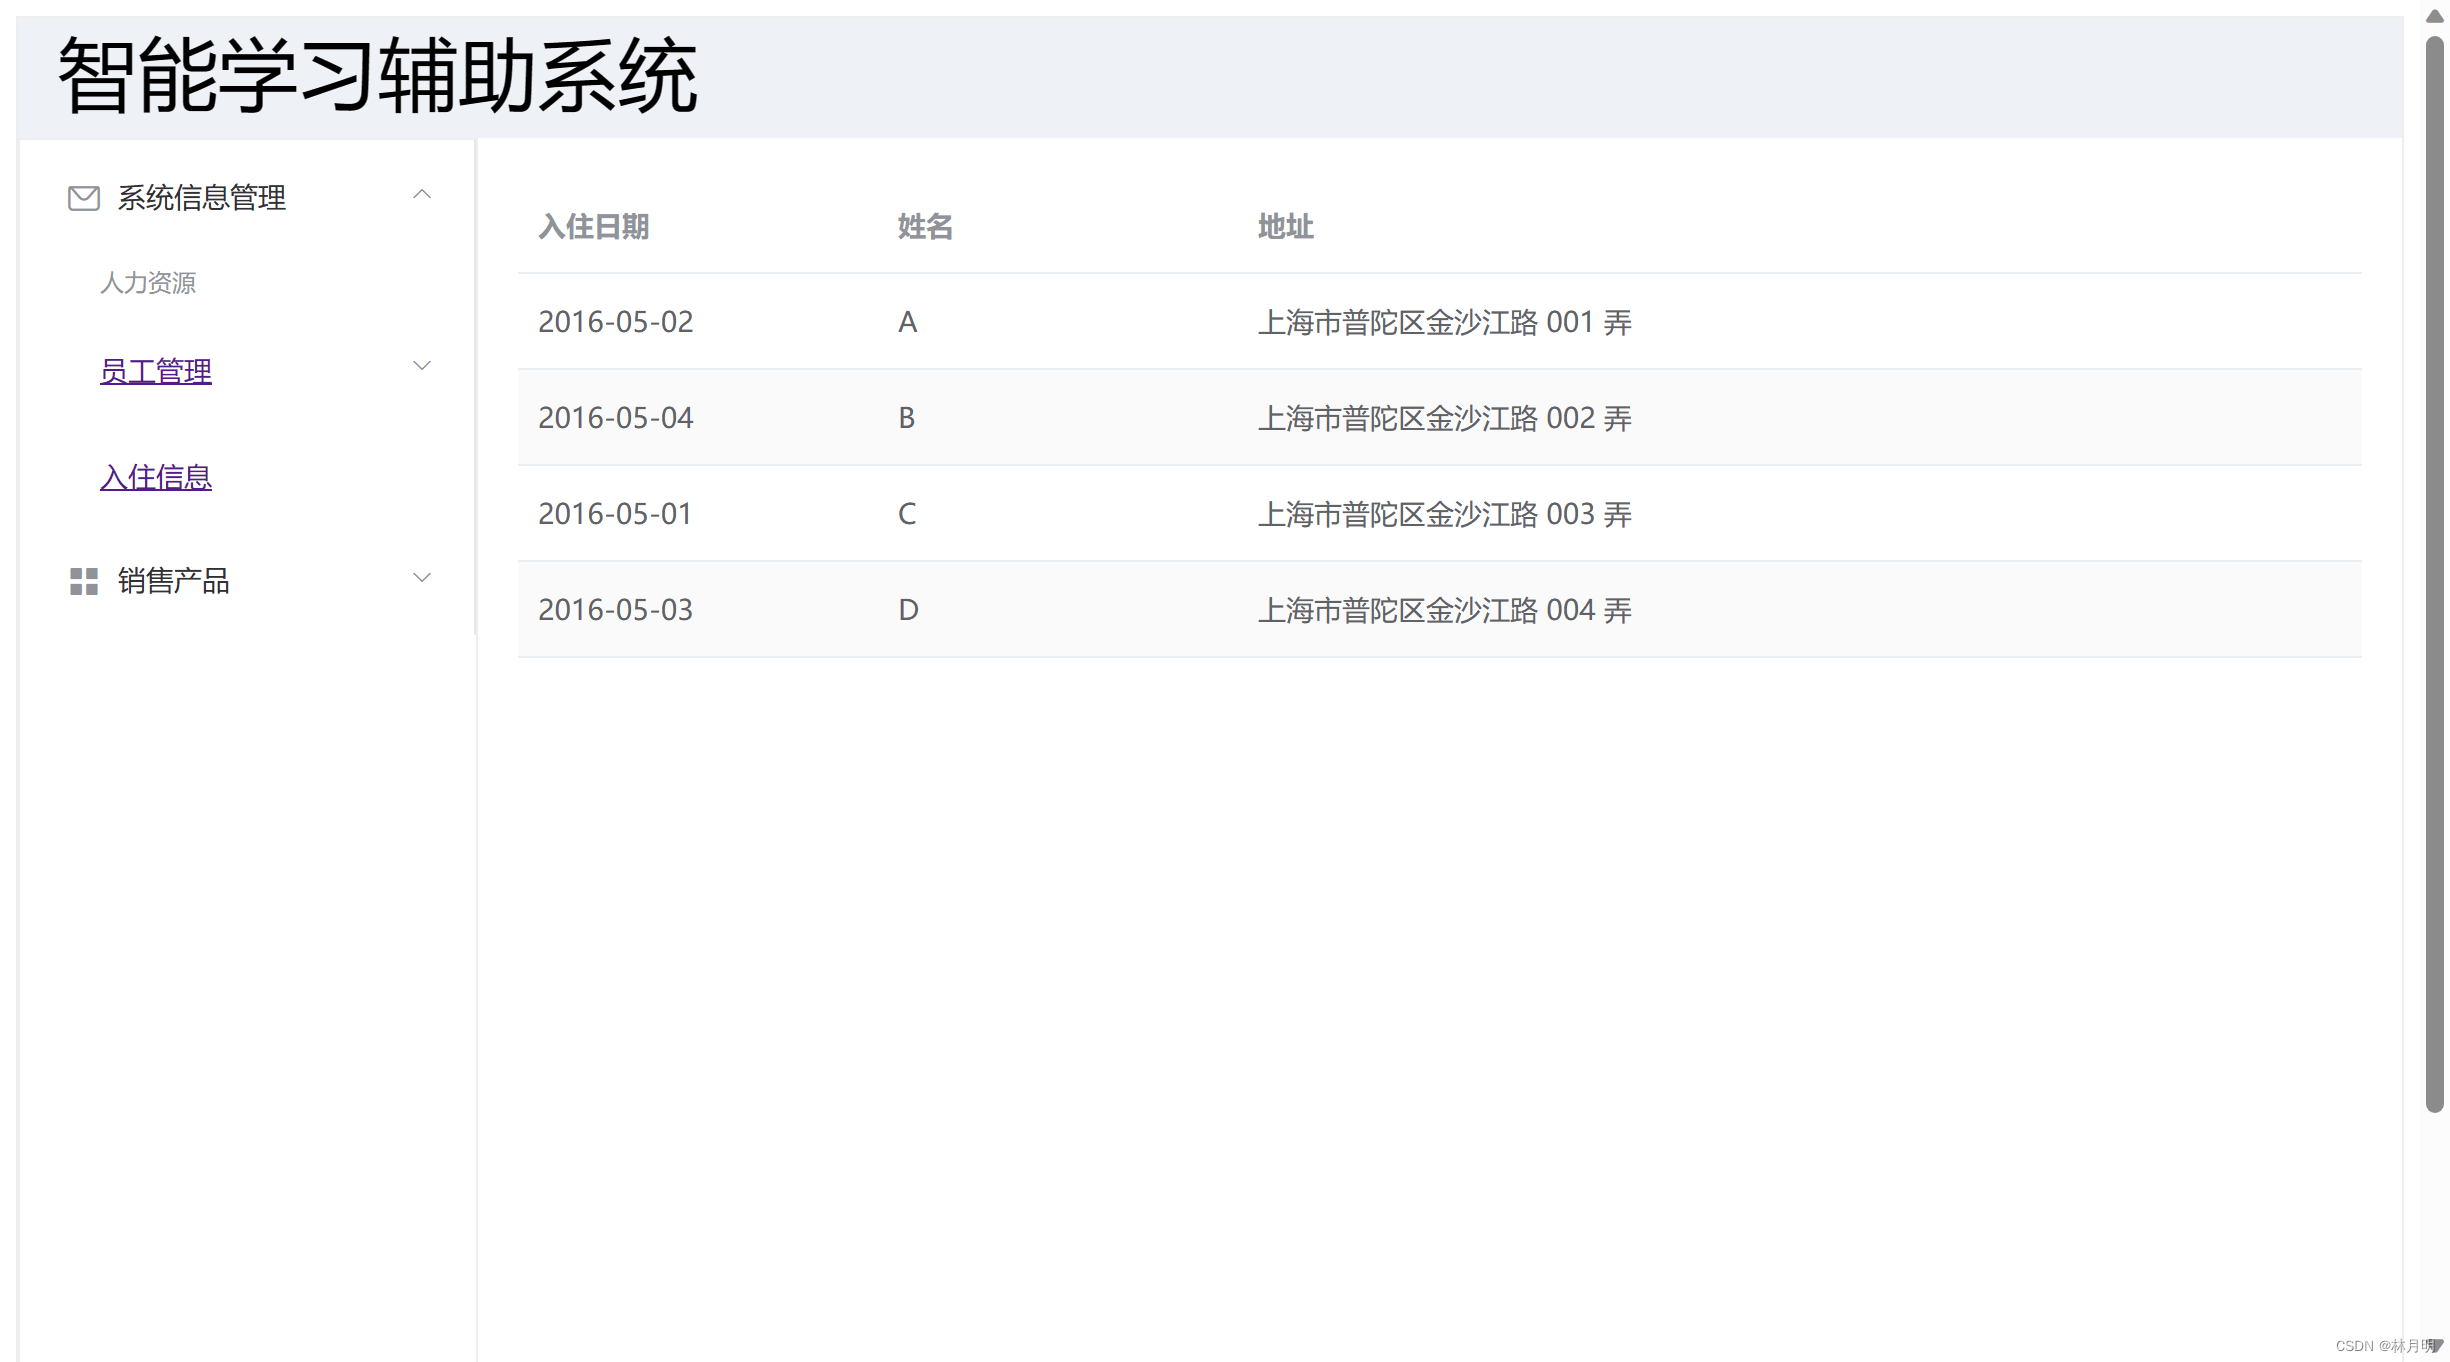Click name cell C
The image size is (2450, 1362).
coord(907,514)
